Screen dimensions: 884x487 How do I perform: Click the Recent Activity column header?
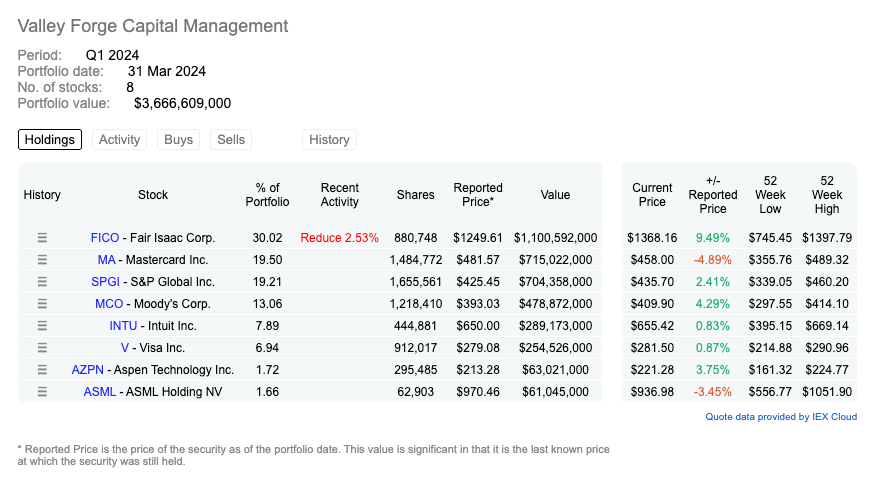point(339,195)
